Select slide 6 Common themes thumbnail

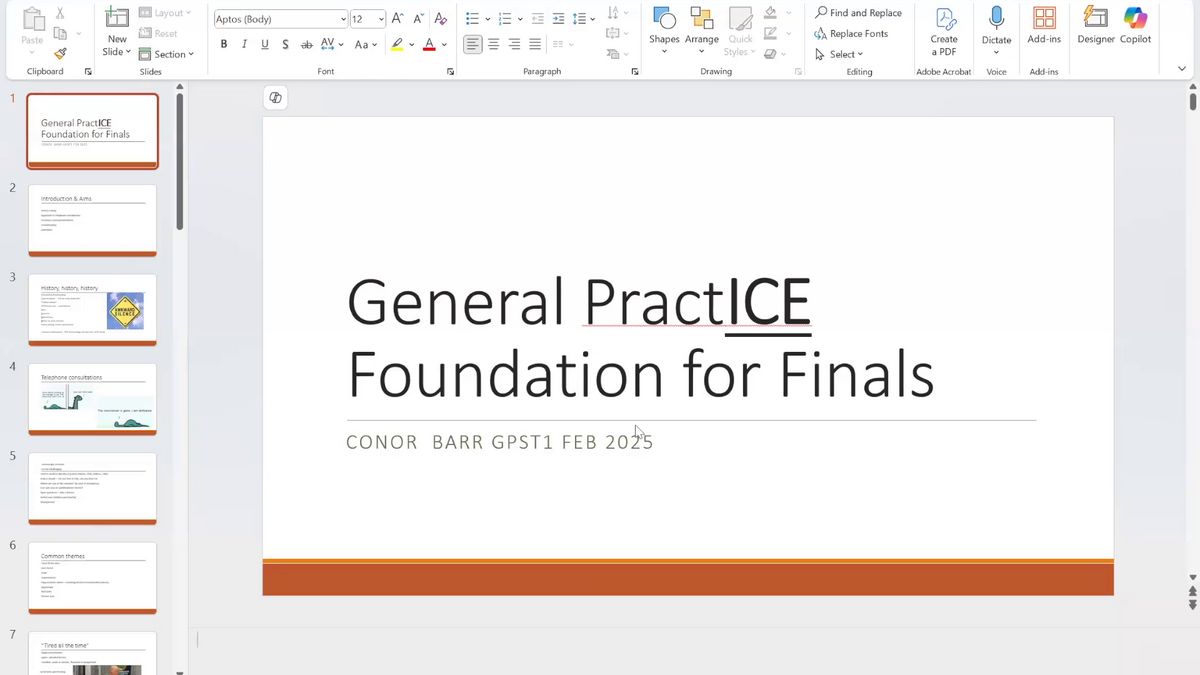(x=93, y=578)
